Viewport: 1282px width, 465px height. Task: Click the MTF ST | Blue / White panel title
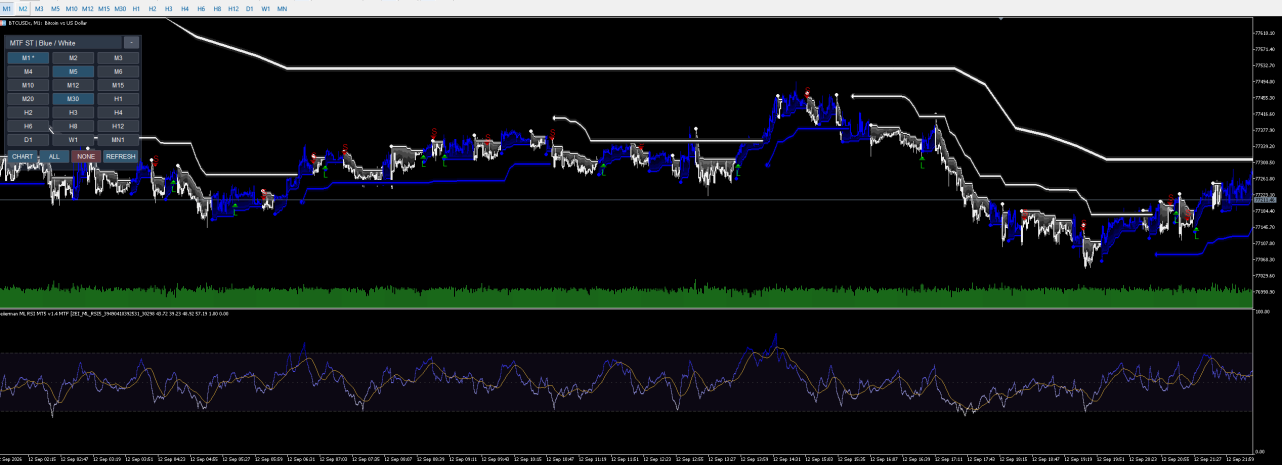[42, 43]
